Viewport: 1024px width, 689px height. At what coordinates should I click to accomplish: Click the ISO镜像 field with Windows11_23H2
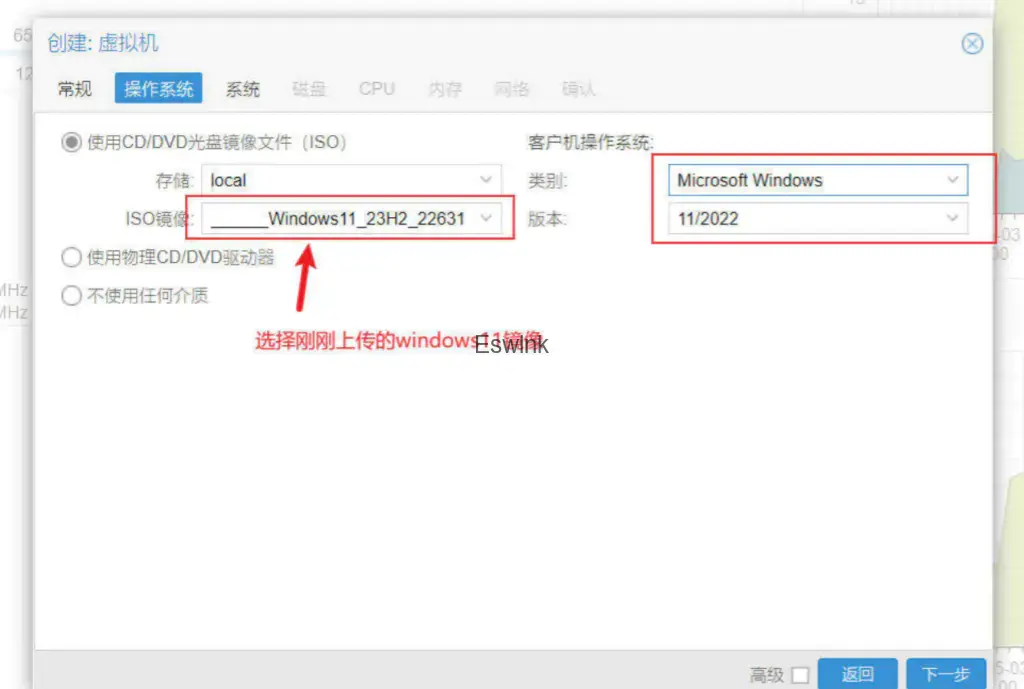(338, 218)
